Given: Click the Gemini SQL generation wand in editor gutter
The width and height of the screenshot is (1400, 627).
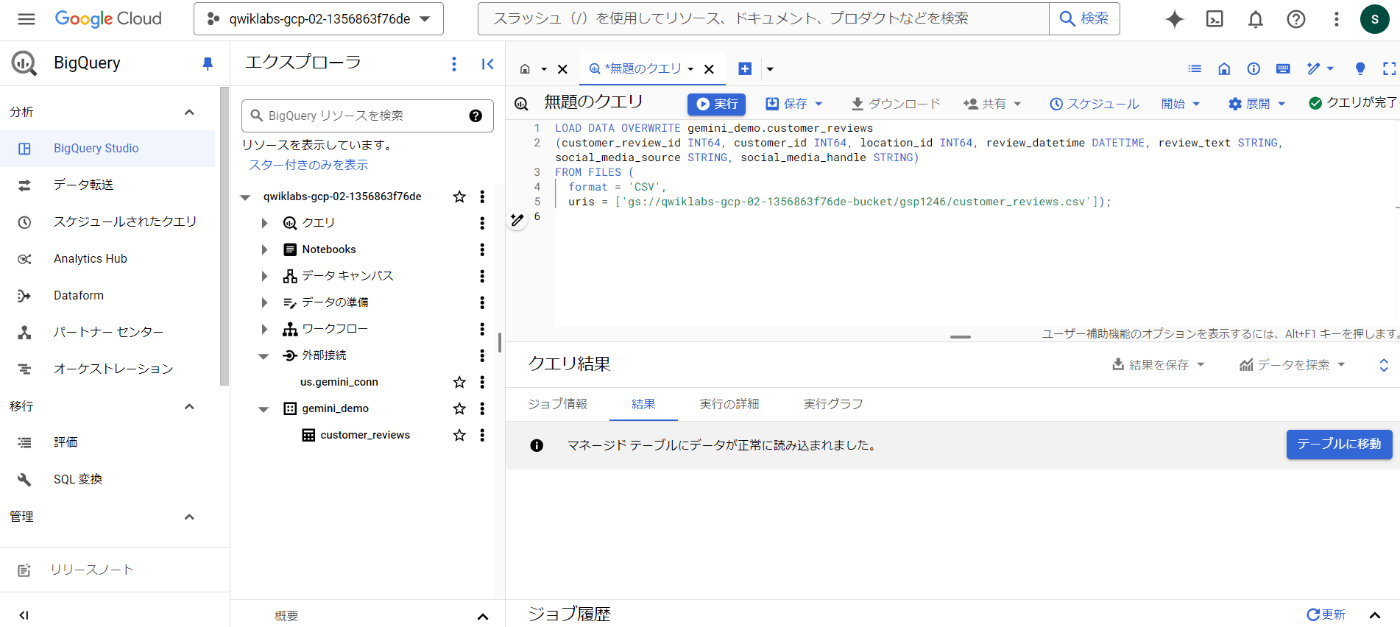Looking at the screenshot, I should point(517,220).
